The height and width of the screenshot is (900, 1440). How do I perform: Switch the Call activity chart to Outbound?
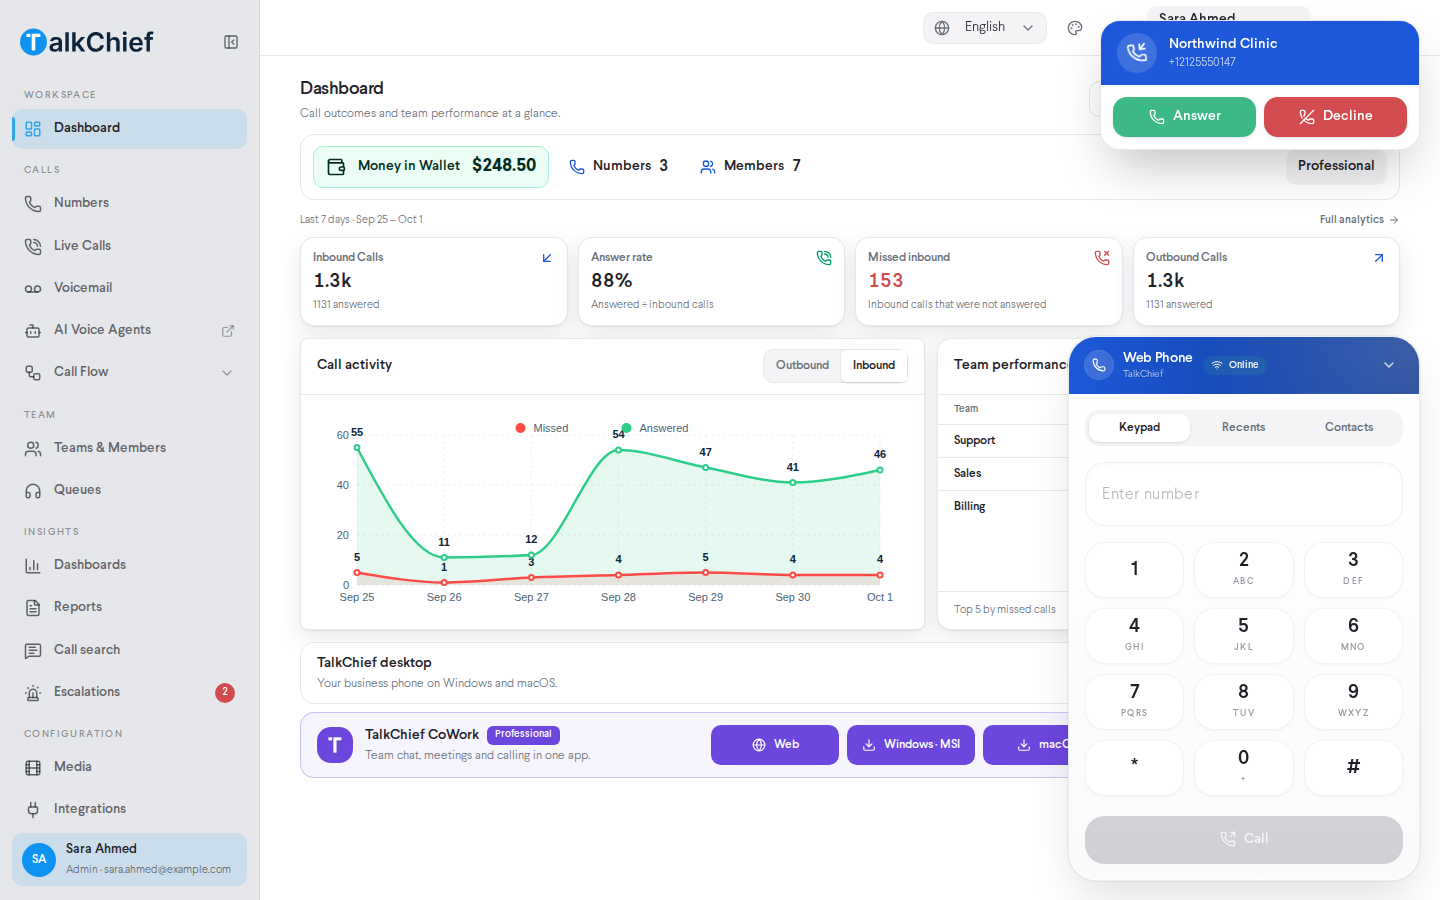pos(802,366)
